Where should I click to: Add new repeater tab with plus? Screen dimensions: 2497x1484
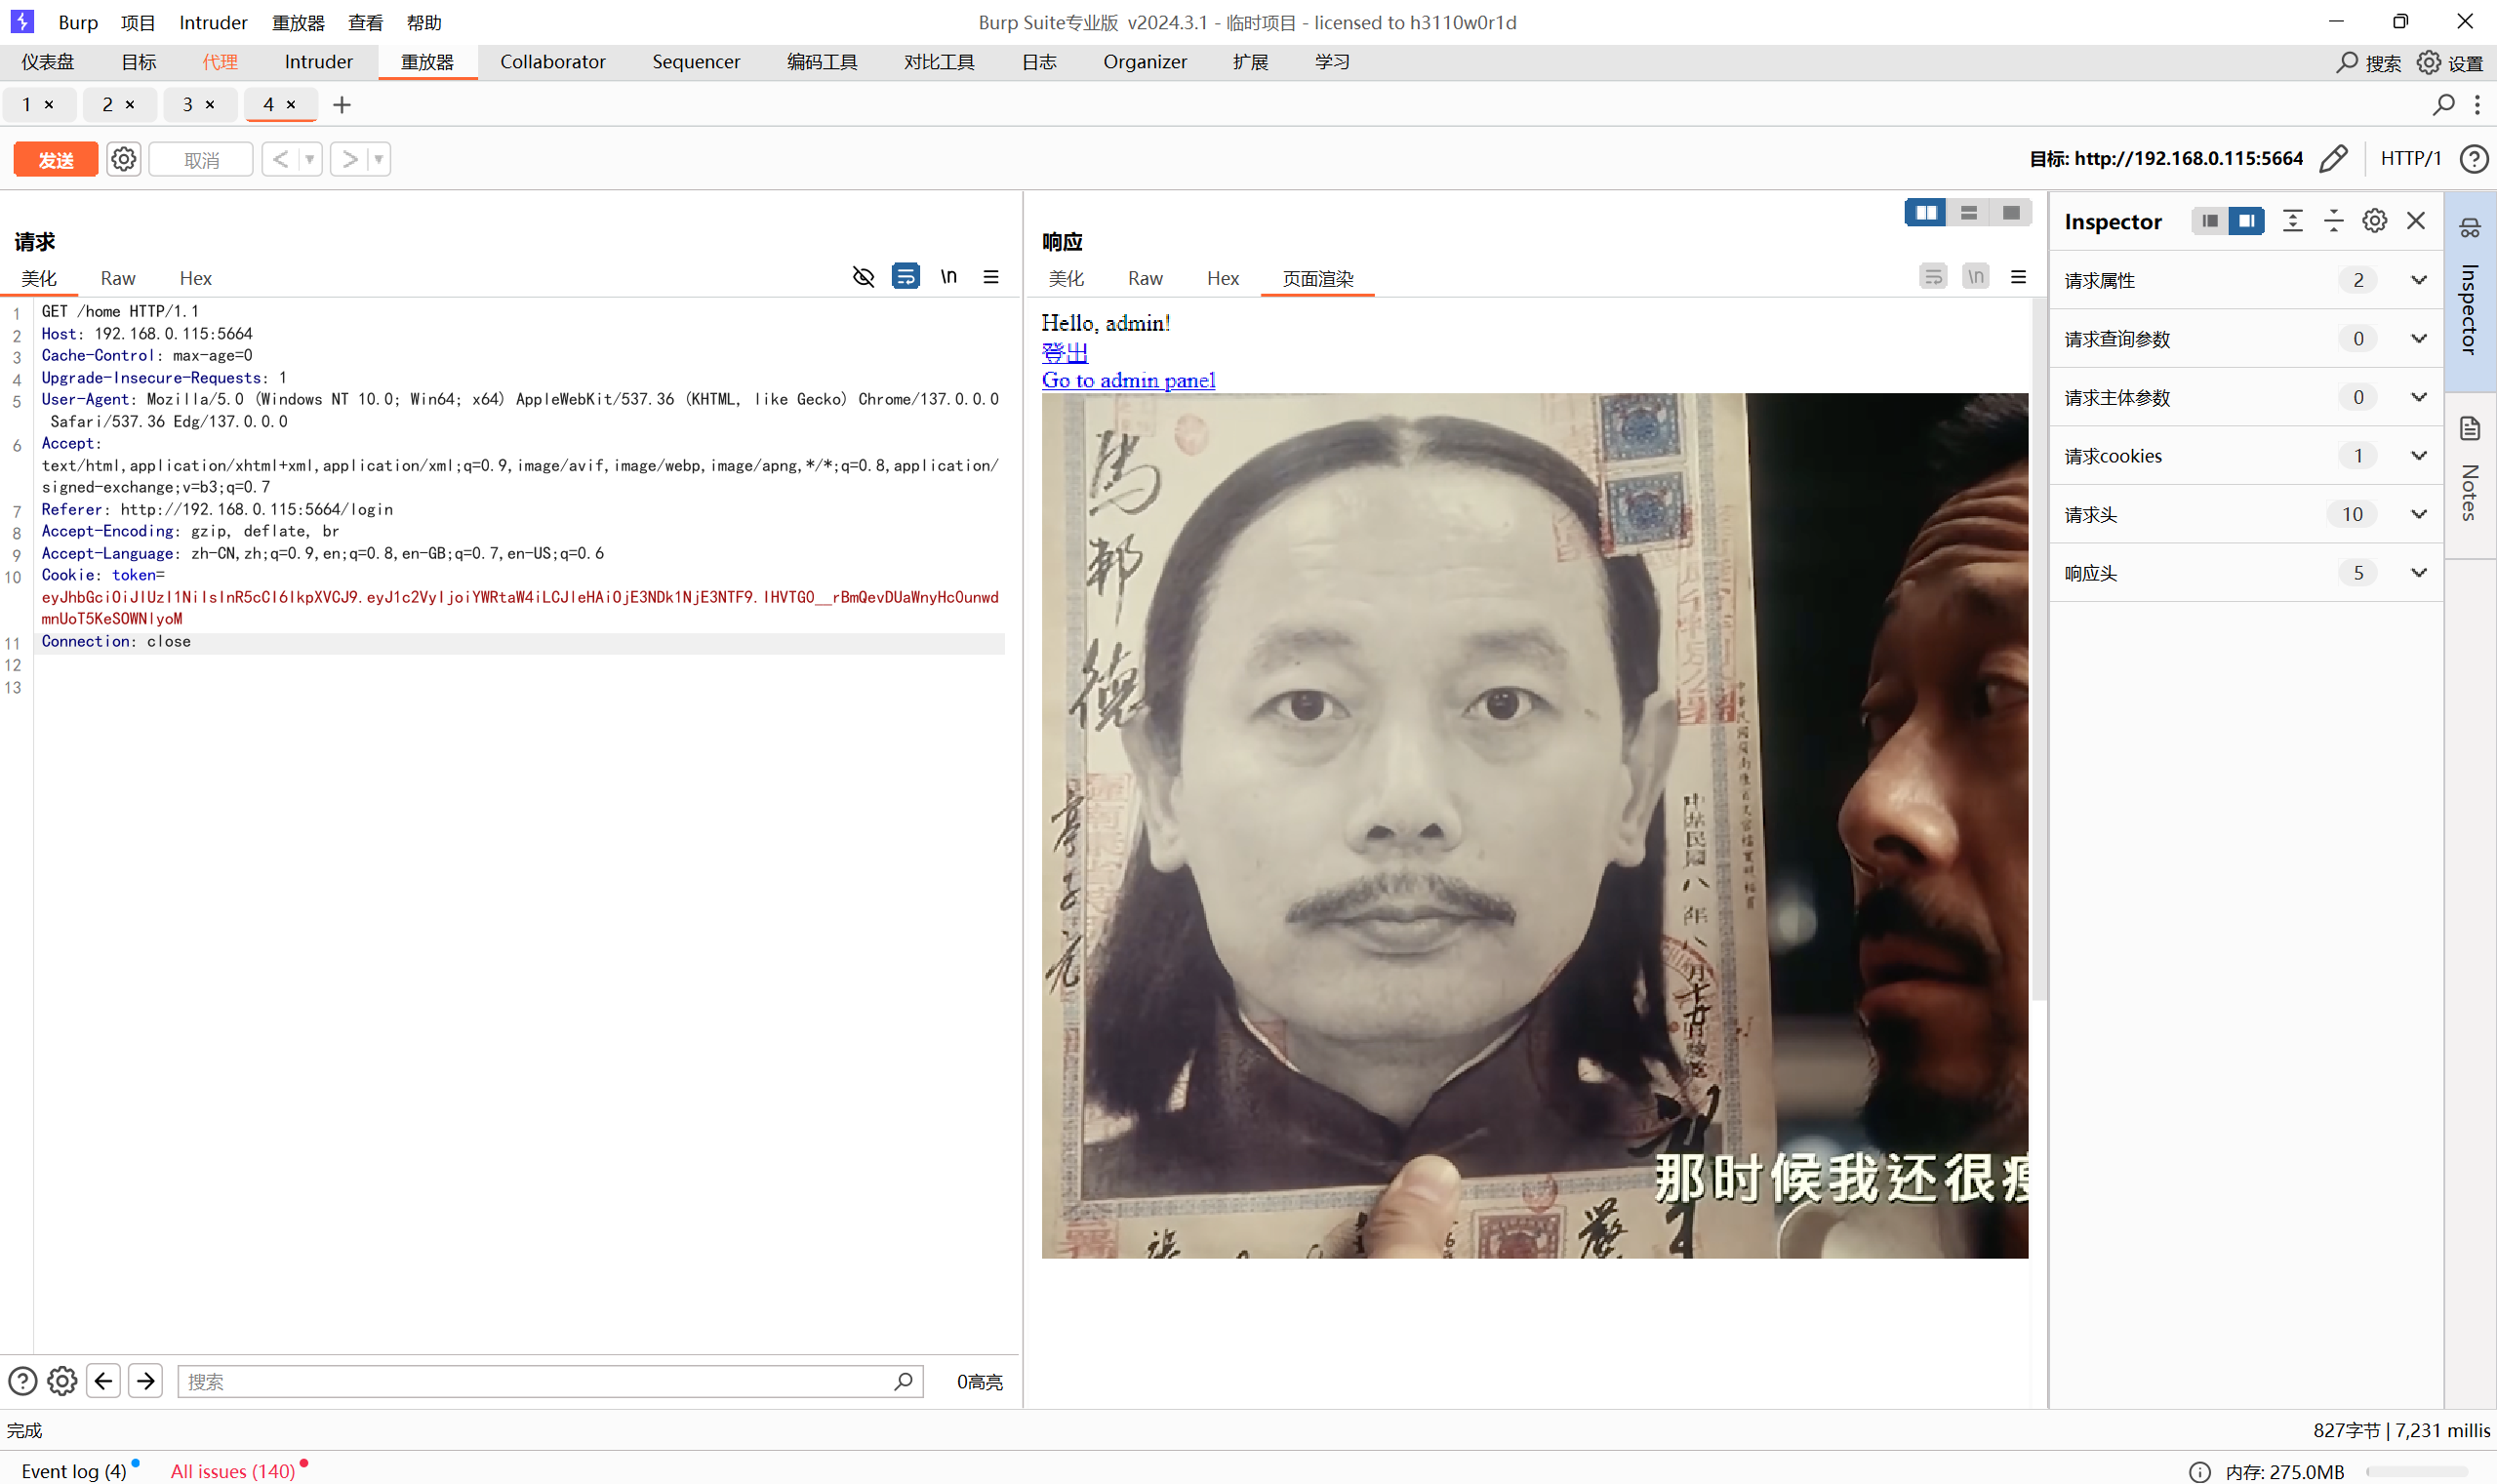coord(342,105)
